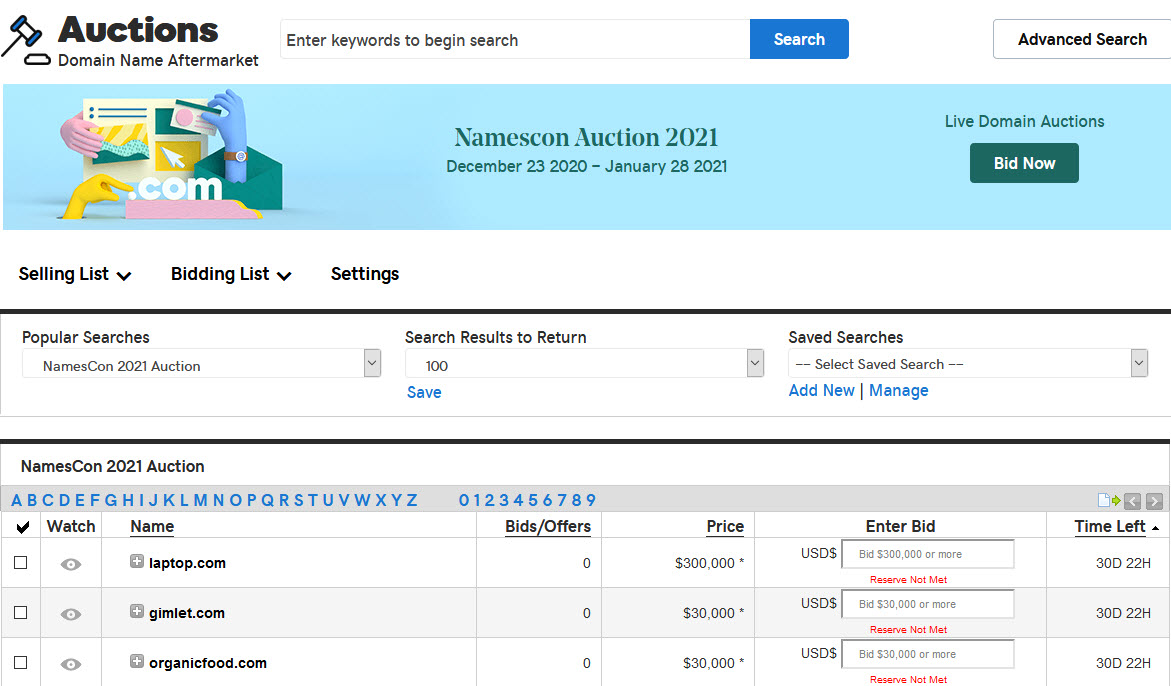Open the organicfood.com domain listing

point(208,663)
